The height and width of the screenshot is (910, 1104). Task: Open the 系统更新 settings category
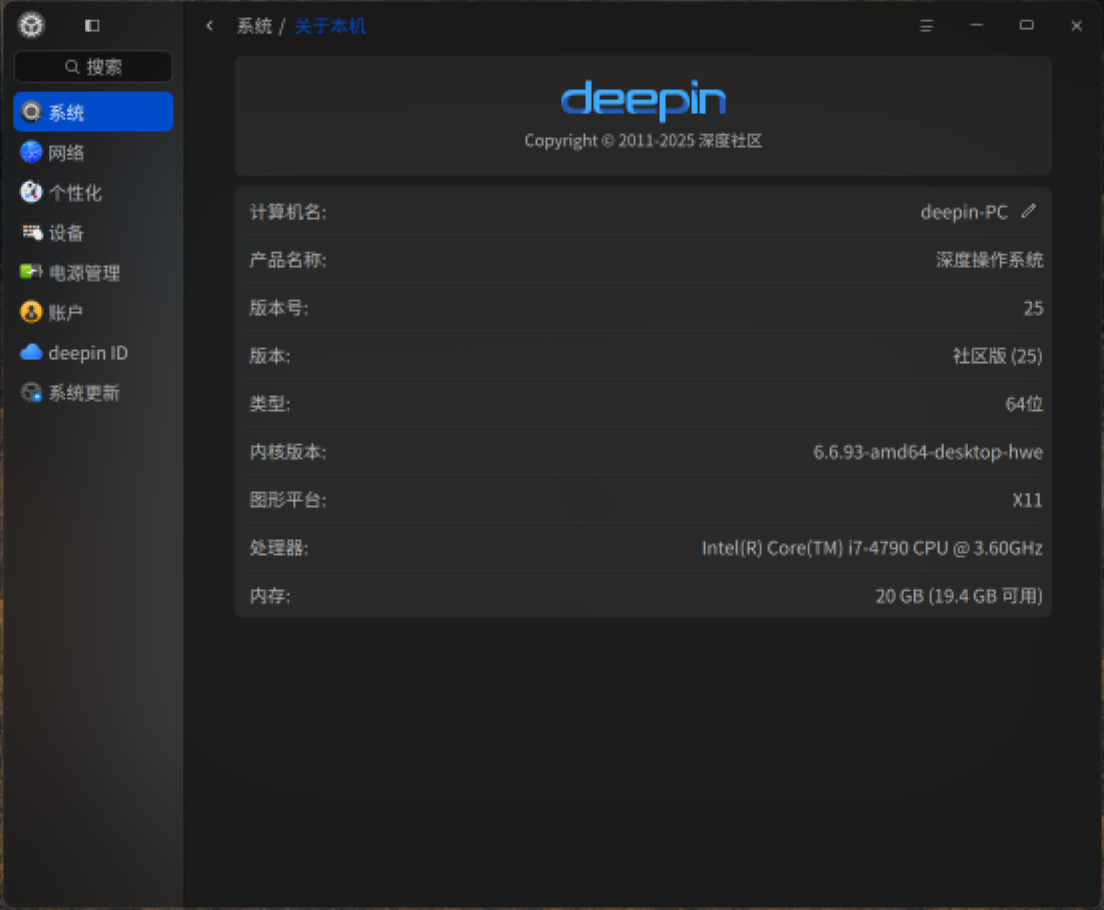[x=93, y=392]
